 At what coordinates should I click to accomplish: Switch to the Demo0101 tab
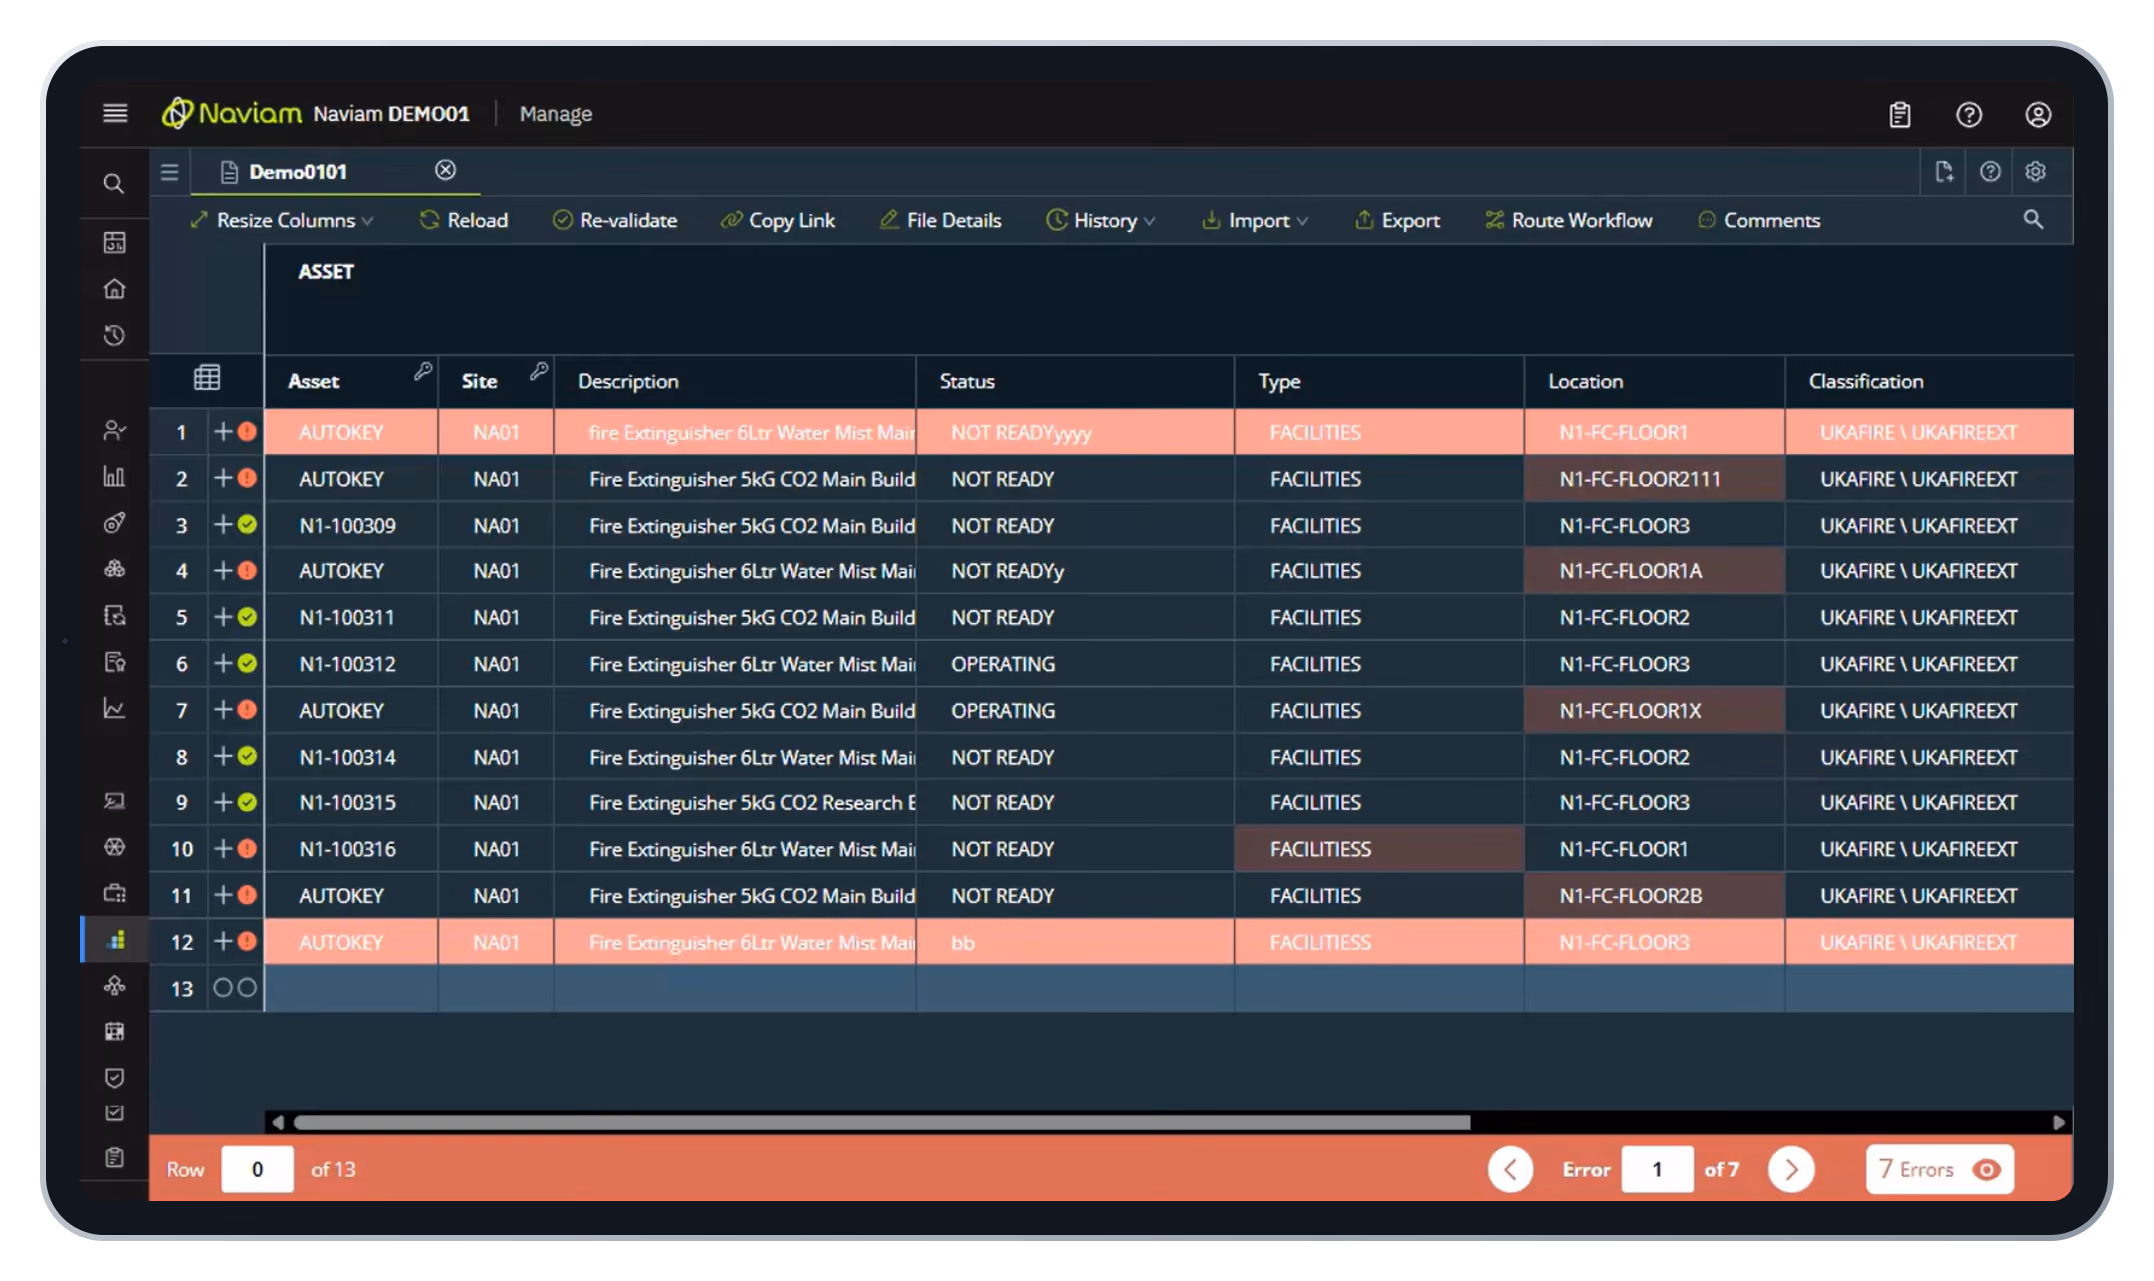pyautogui.click(x=298, y=172)
